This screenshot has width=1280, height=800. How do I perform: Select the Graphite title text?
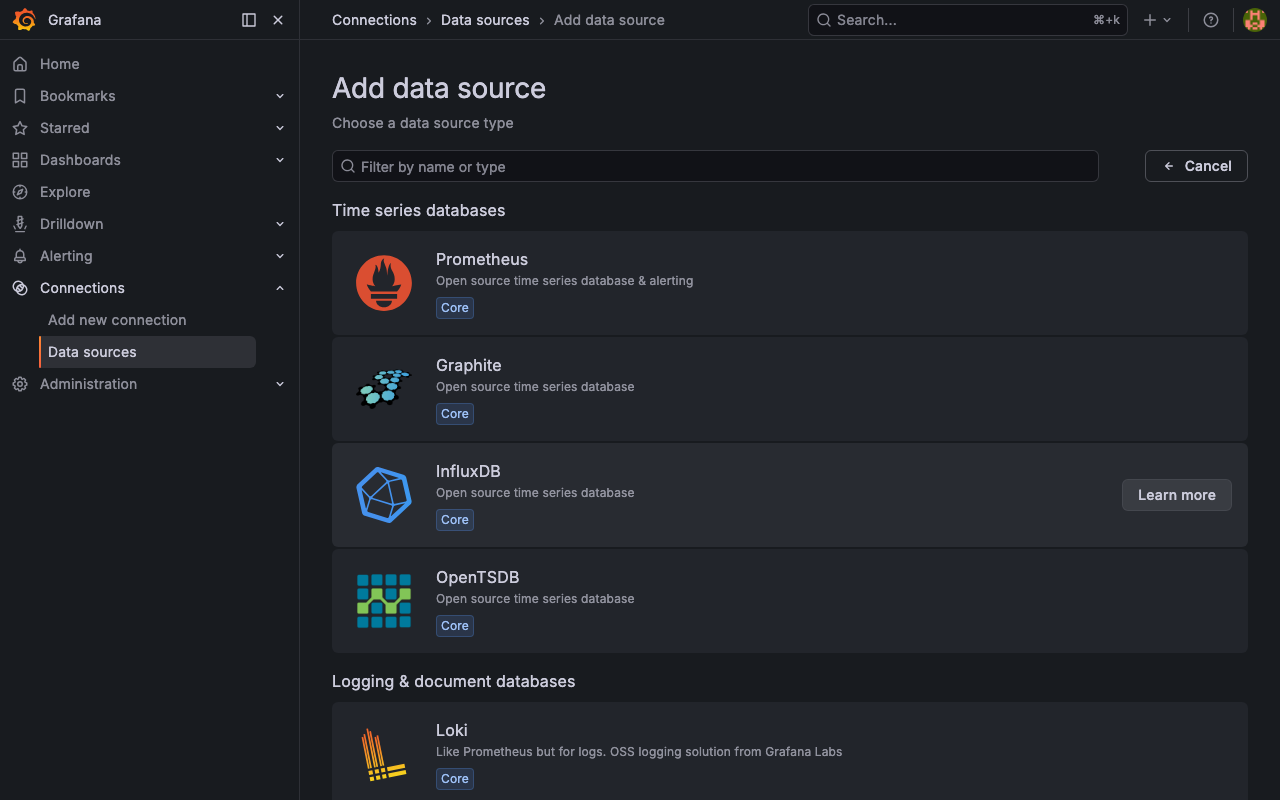point(469,365)
